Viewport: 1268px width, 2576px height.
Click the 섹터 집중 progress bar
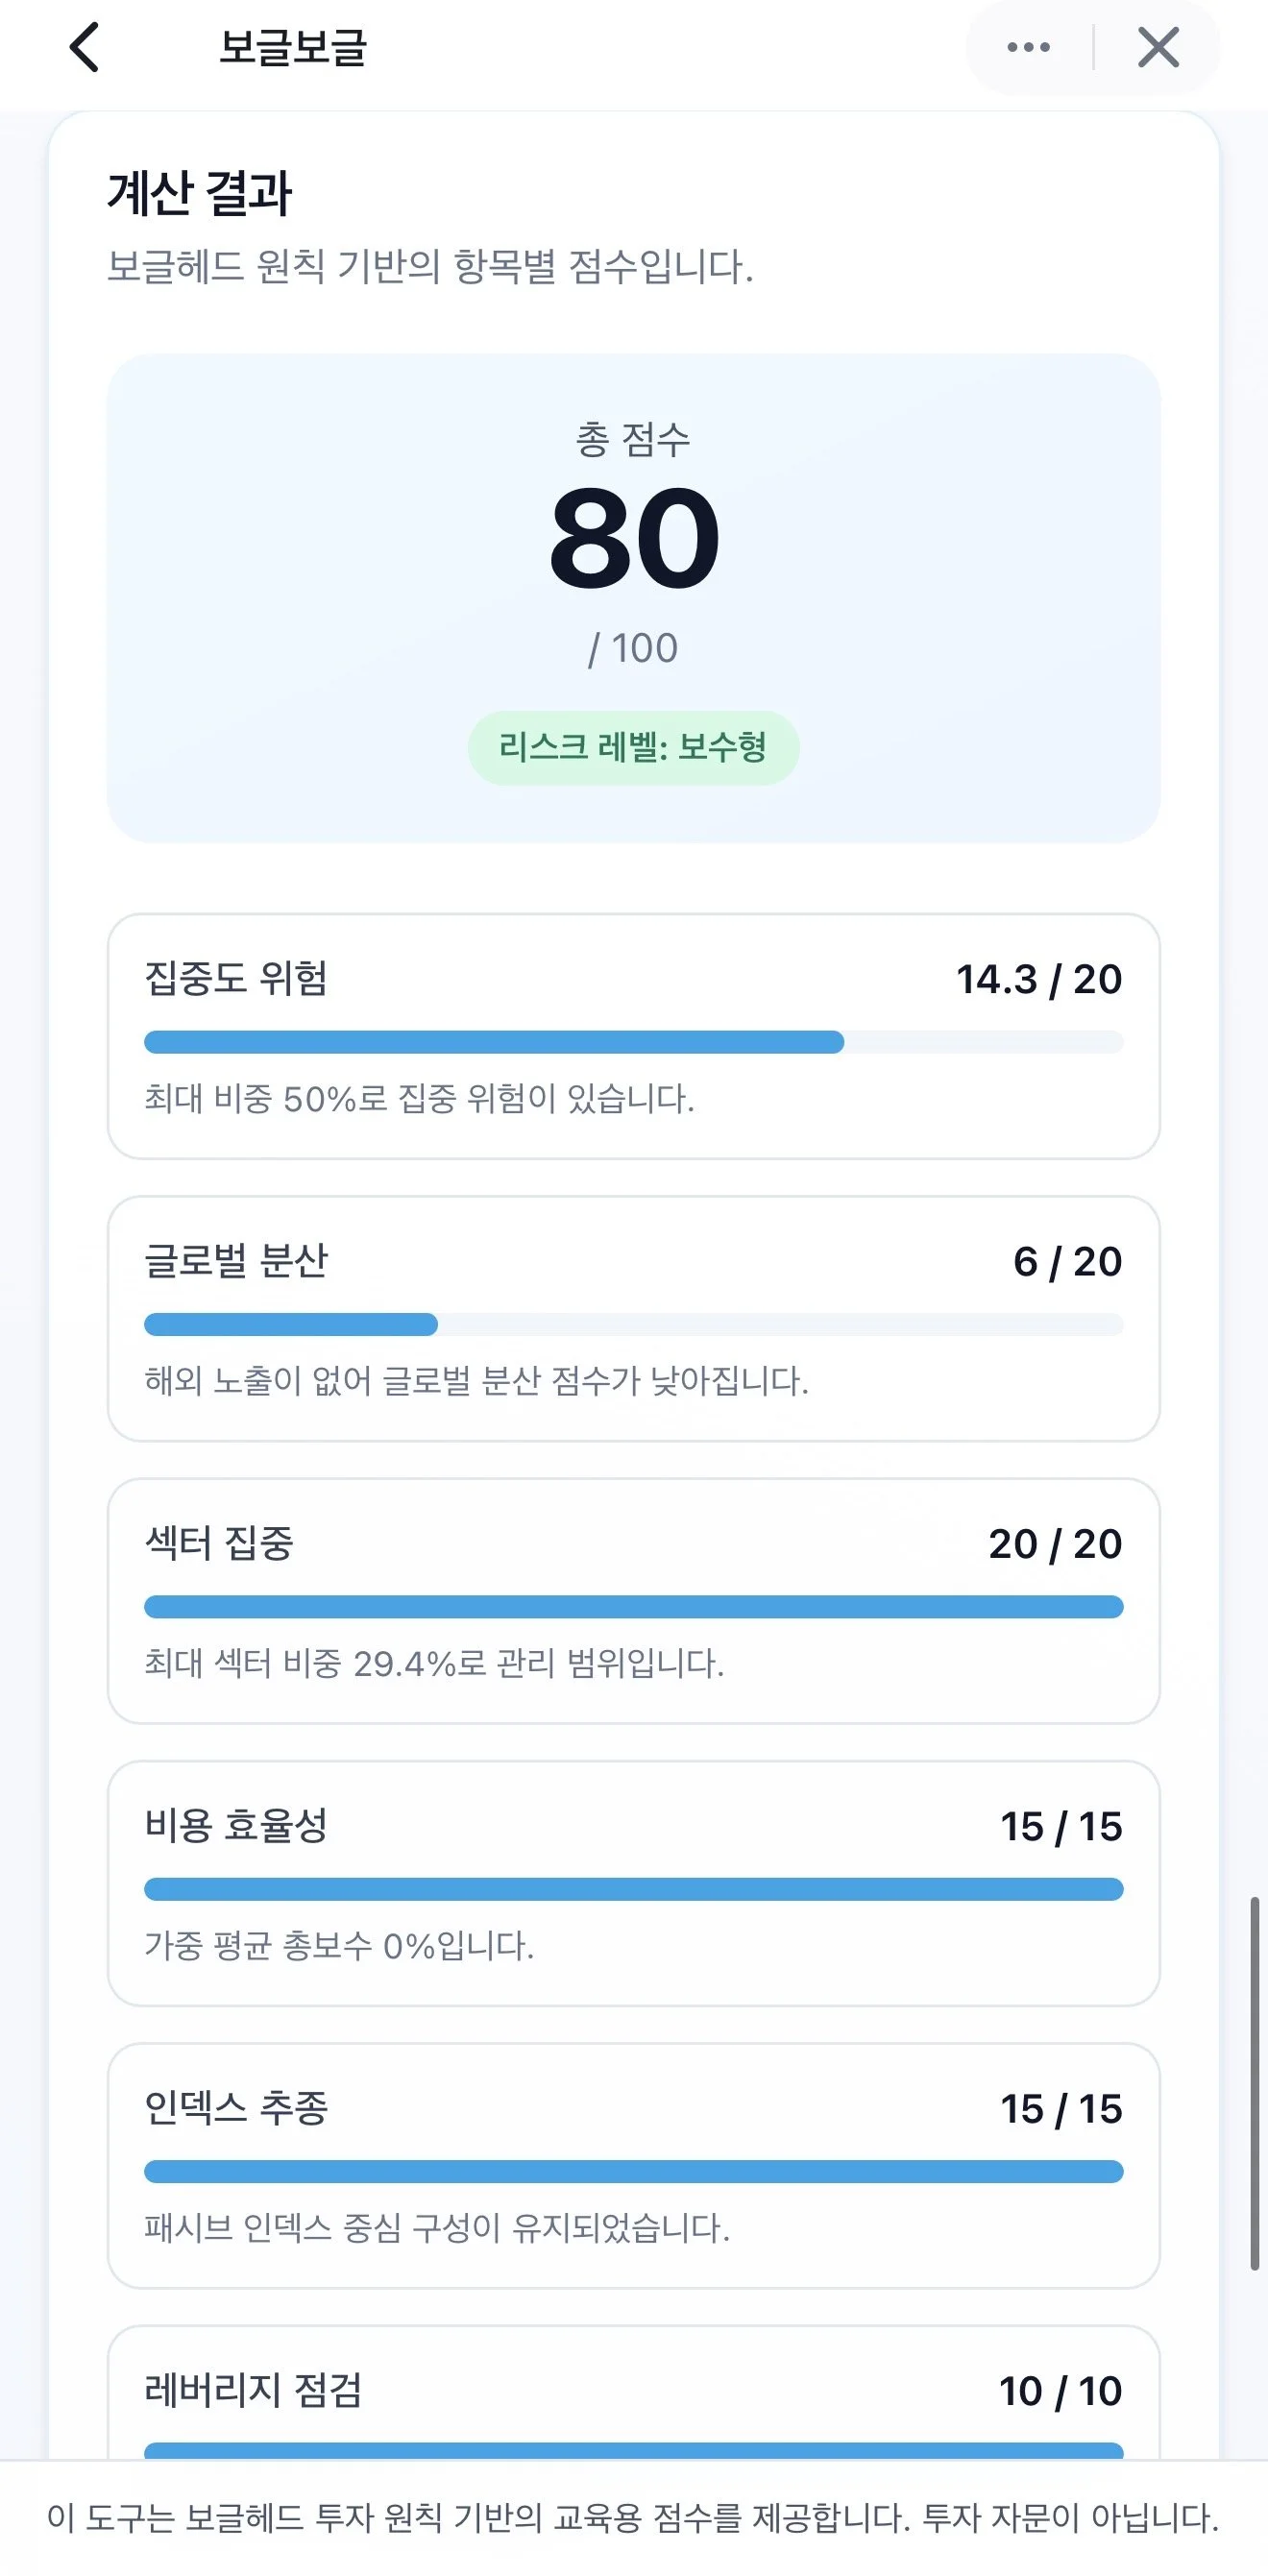tap(633, 1607)
